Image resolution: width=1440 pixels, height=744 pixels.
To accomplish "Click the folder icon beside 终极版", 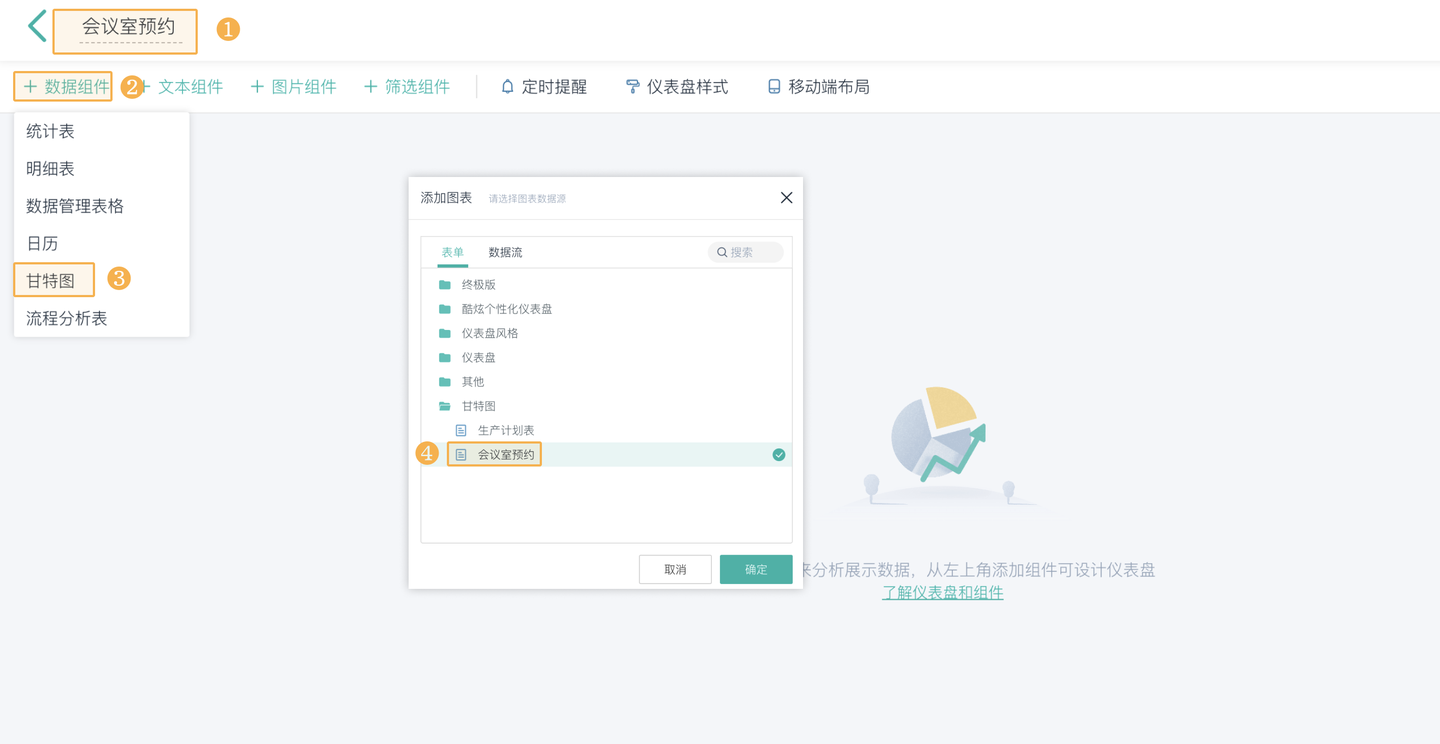I will click(x=445, y=285).
